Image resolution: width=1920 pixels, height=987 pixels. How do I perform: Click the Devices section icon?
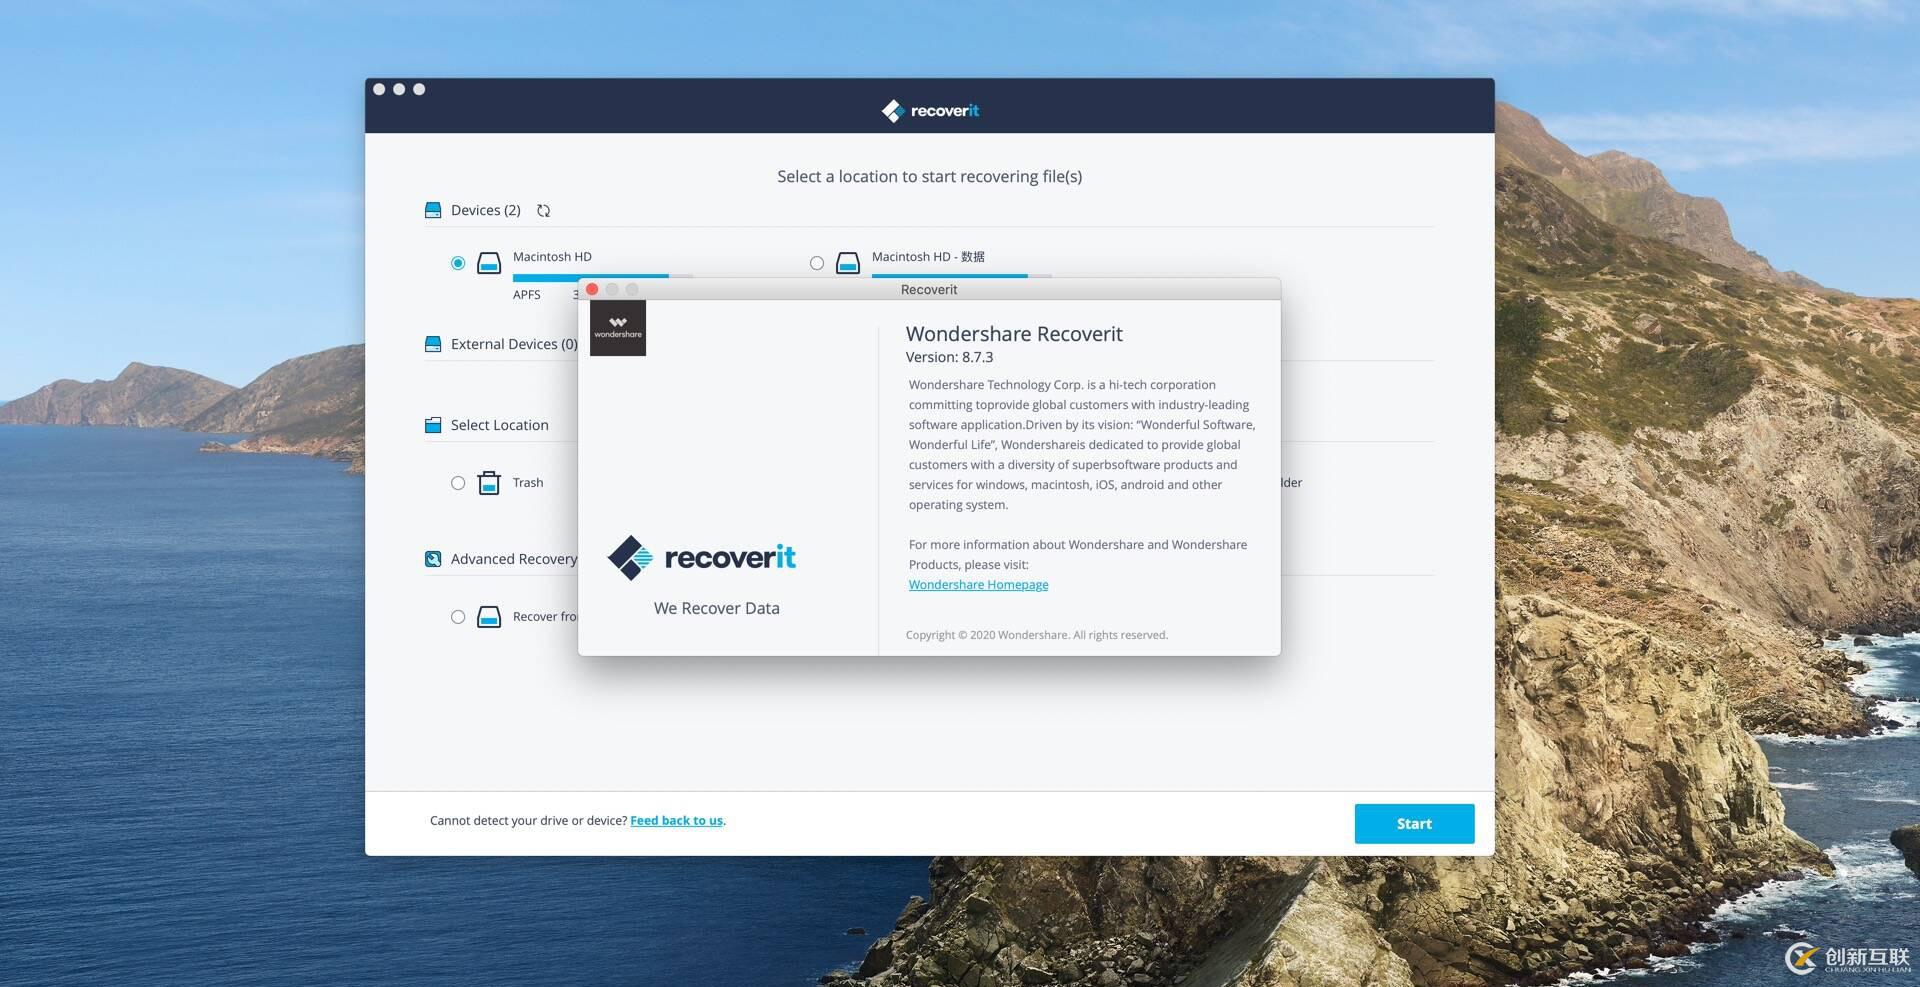coord(433,210)
